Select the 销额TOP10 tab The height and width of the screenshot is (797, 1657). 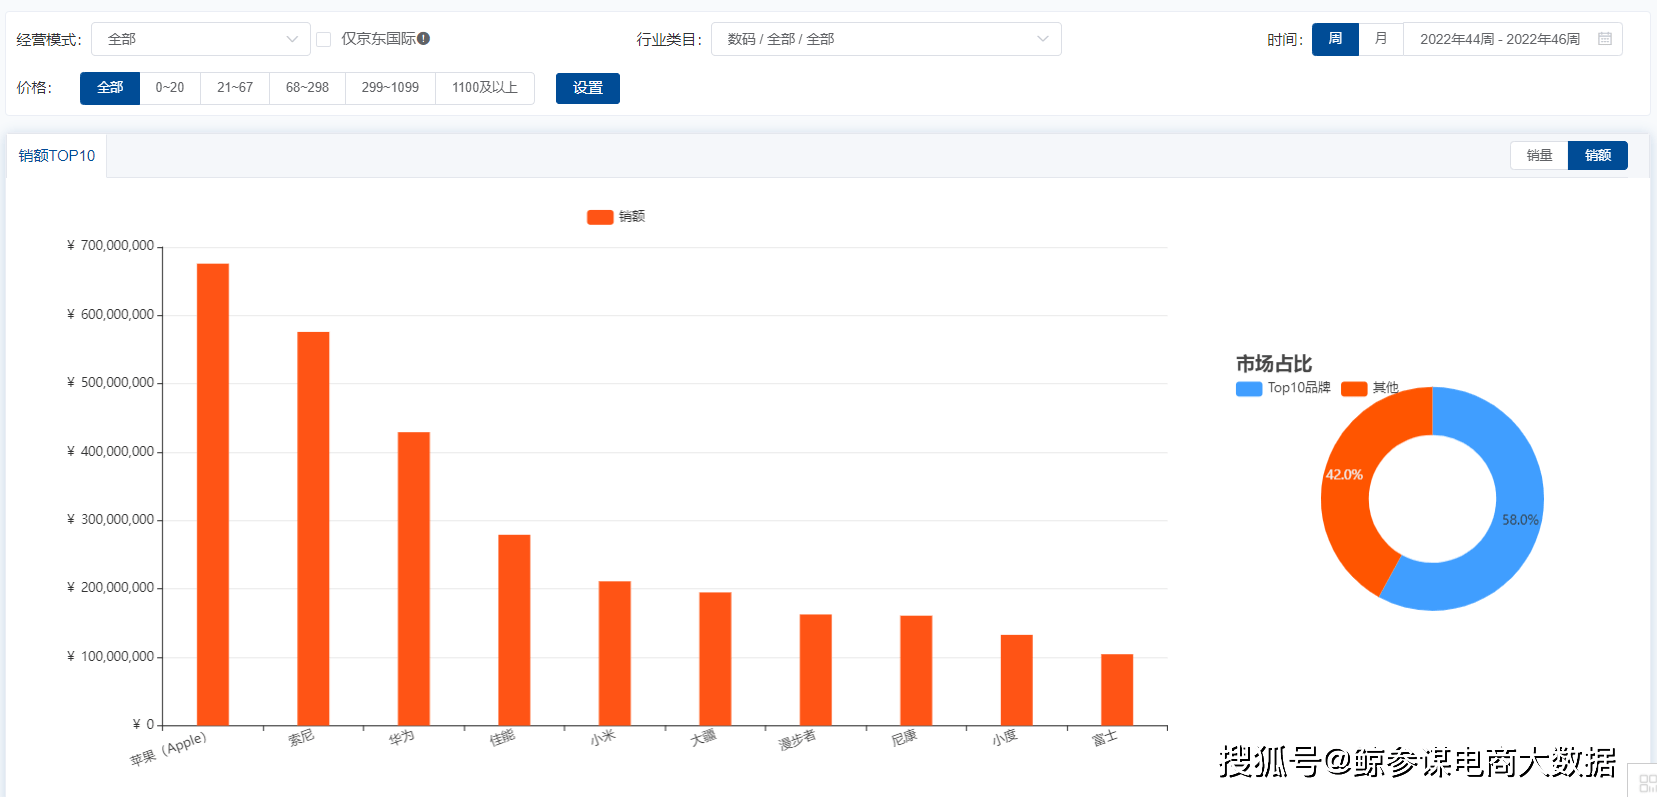[x=57, y=156]
